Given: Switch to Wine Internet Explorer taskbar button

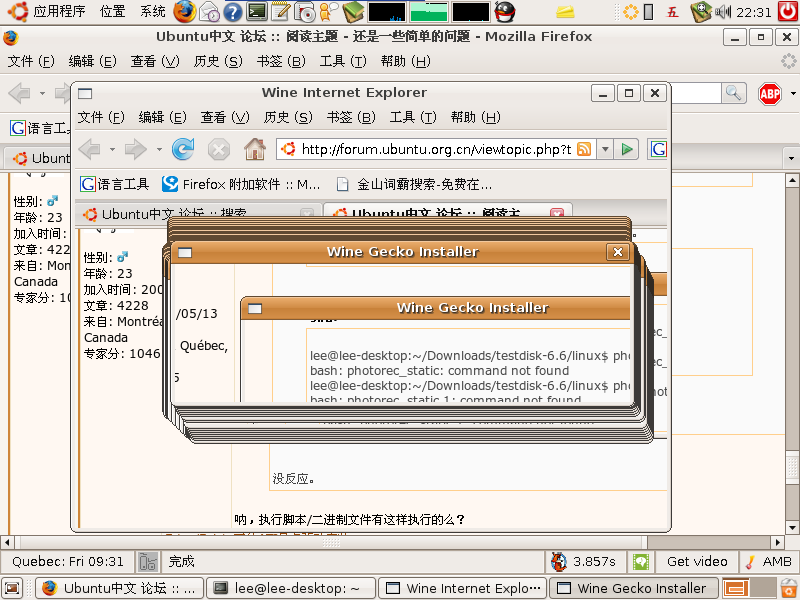Looking at the screenshot, I should (x=463, y=588).
